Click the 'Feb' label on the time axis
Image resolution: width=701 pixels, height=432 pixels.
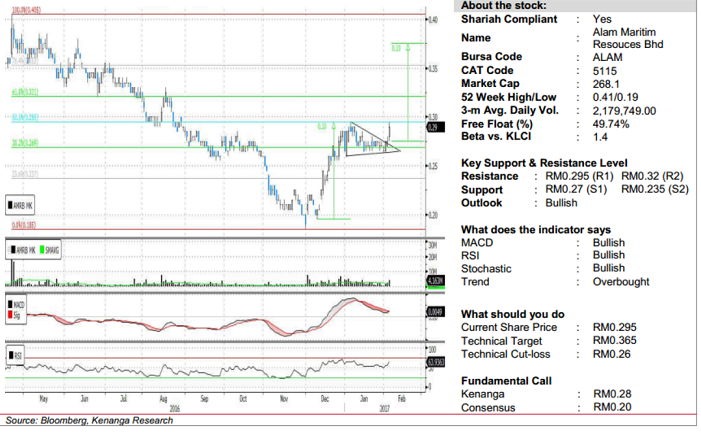coord(401,398)
